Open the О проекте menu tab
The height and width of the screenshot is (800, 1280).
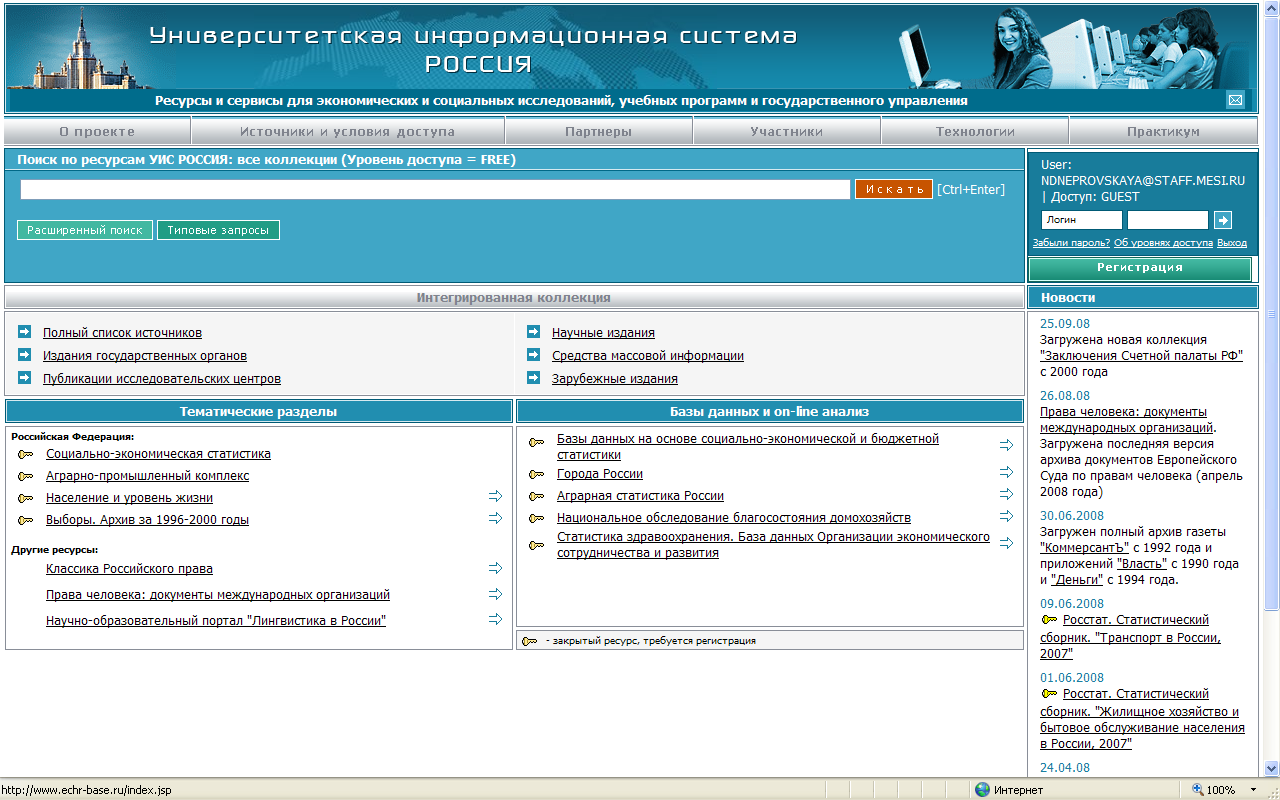coord(97,131)
